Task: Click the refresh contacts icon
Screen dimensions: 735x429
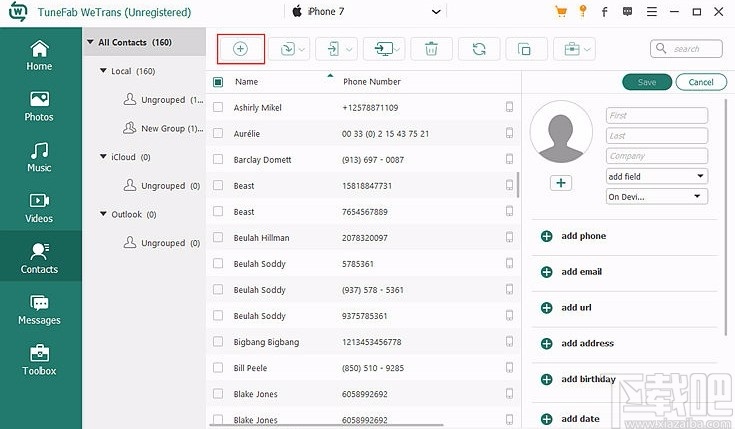Action: [479, 49]
